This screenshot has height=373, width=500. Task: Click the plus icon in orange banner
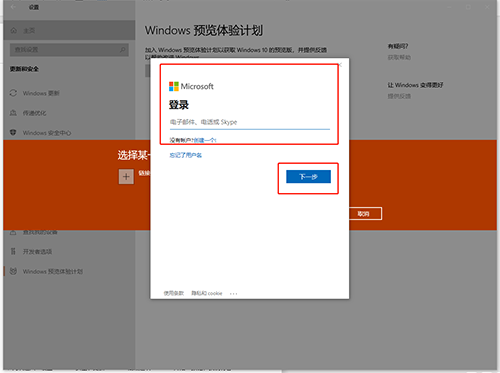(126, 177)
